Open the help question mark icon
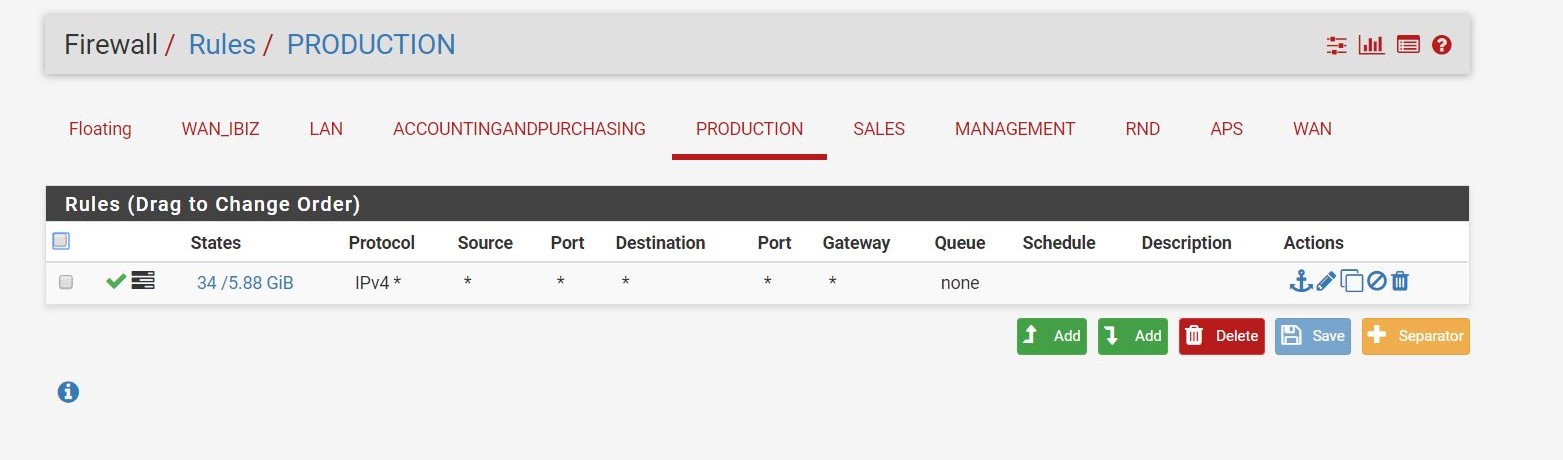 pos(1441,45)
